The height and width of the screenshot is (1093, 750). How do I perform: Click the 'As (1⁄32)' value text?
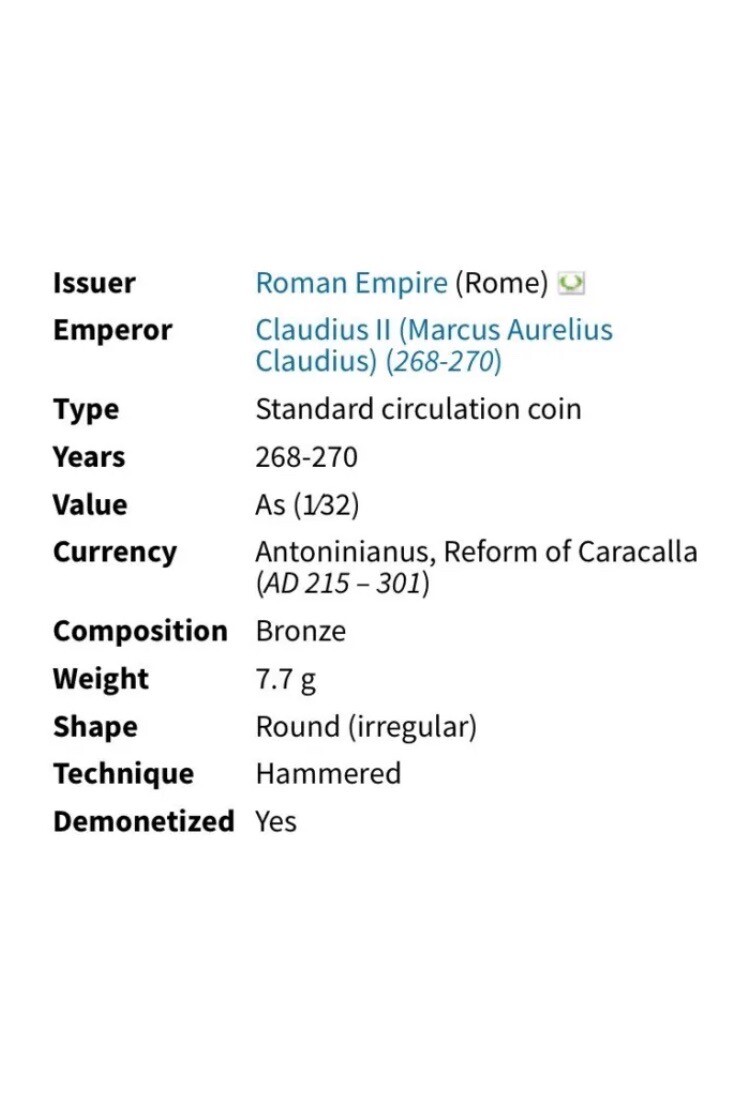coord(307,505)
